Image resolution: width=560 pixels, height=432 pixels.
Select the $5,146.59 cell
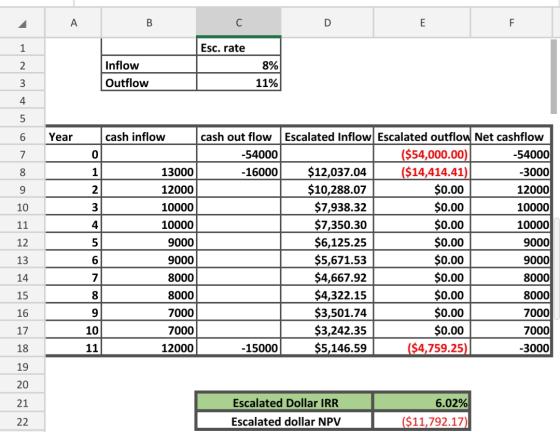327,348
